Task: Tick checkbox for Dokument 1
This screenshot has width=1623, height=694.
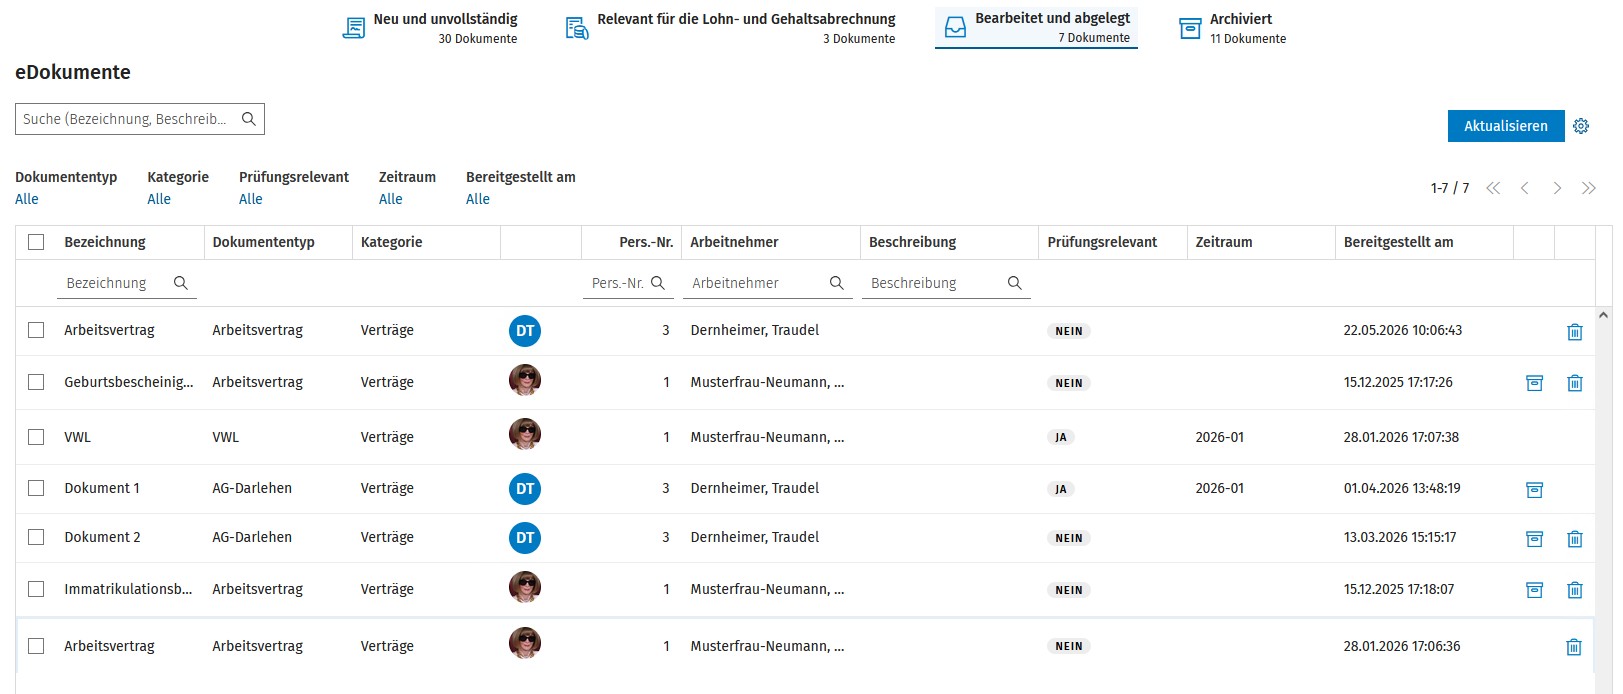Action: [x=36, y=488]
